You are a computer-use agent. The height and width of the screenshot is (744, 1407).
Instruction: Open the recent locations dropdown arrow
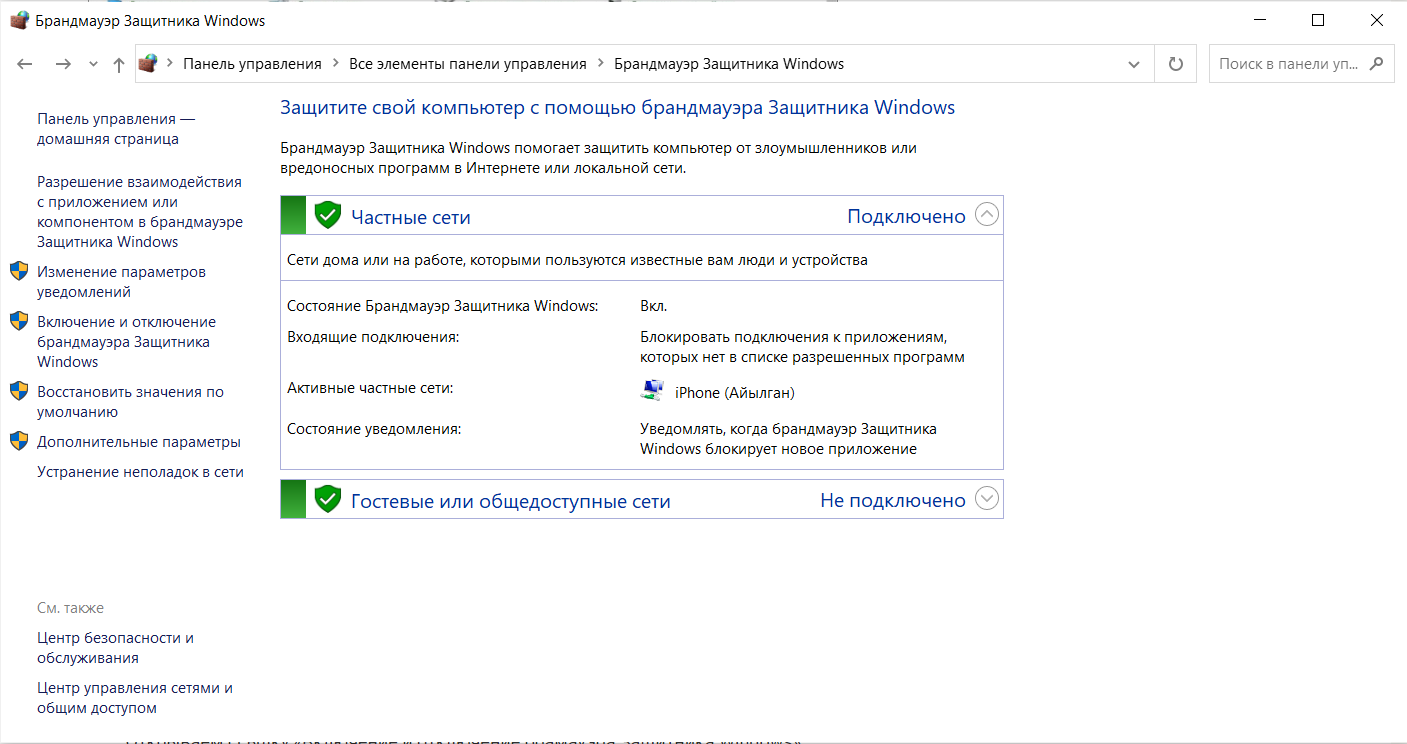point(93,64)
